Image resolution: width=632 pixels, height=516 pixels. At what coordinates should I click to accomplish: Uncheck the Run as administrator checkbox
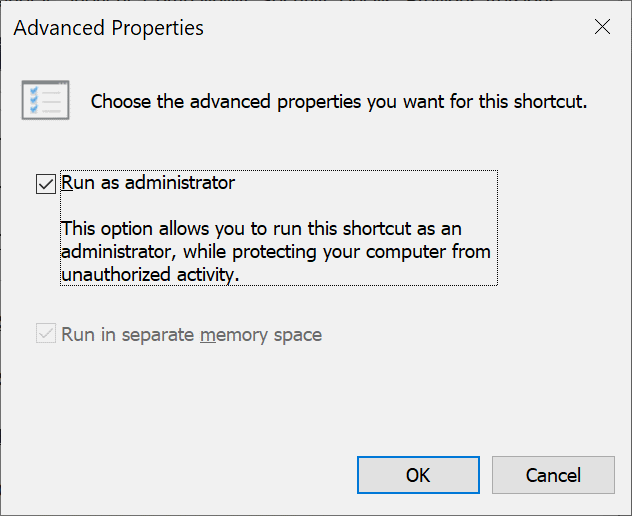[x=46, y=184]
